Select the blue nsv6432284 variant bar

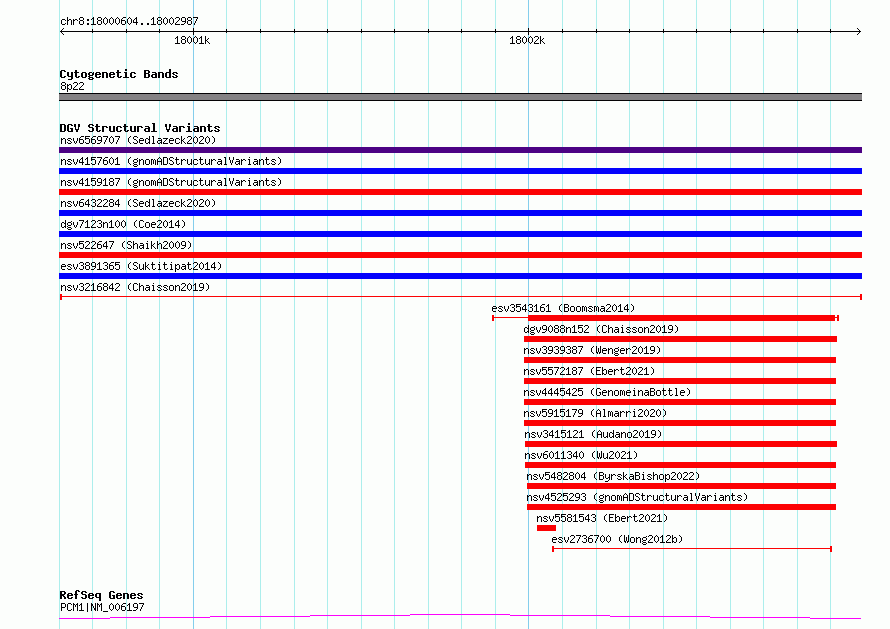(x=460, y=213)
